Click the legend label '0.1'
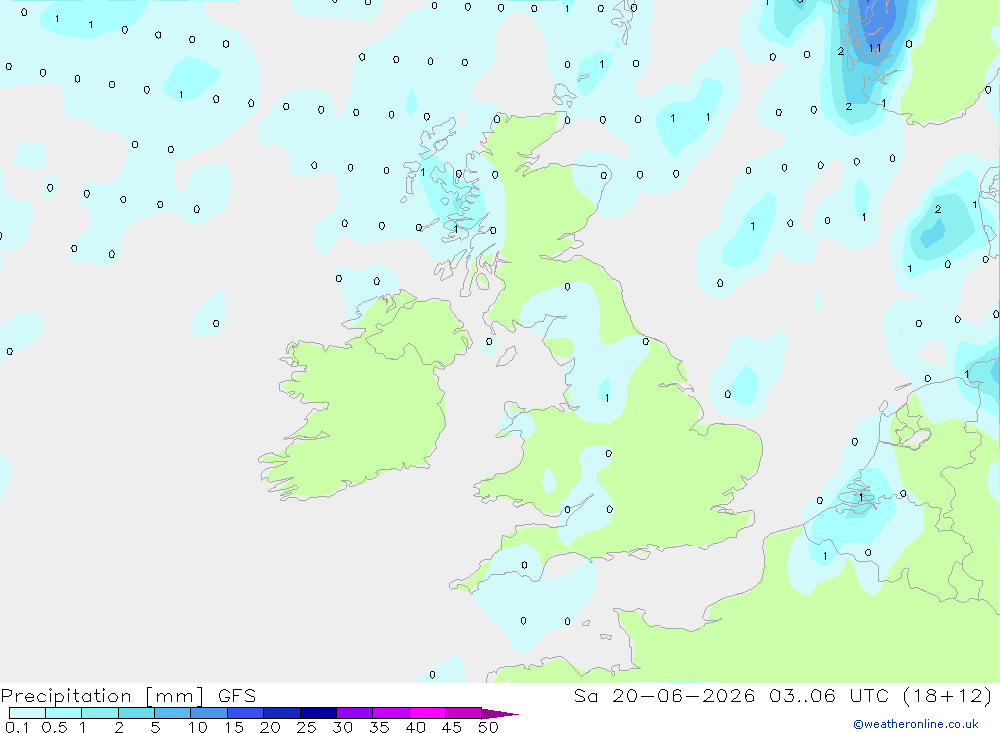This screenshot has width=1000, height=733. [17, 727]
